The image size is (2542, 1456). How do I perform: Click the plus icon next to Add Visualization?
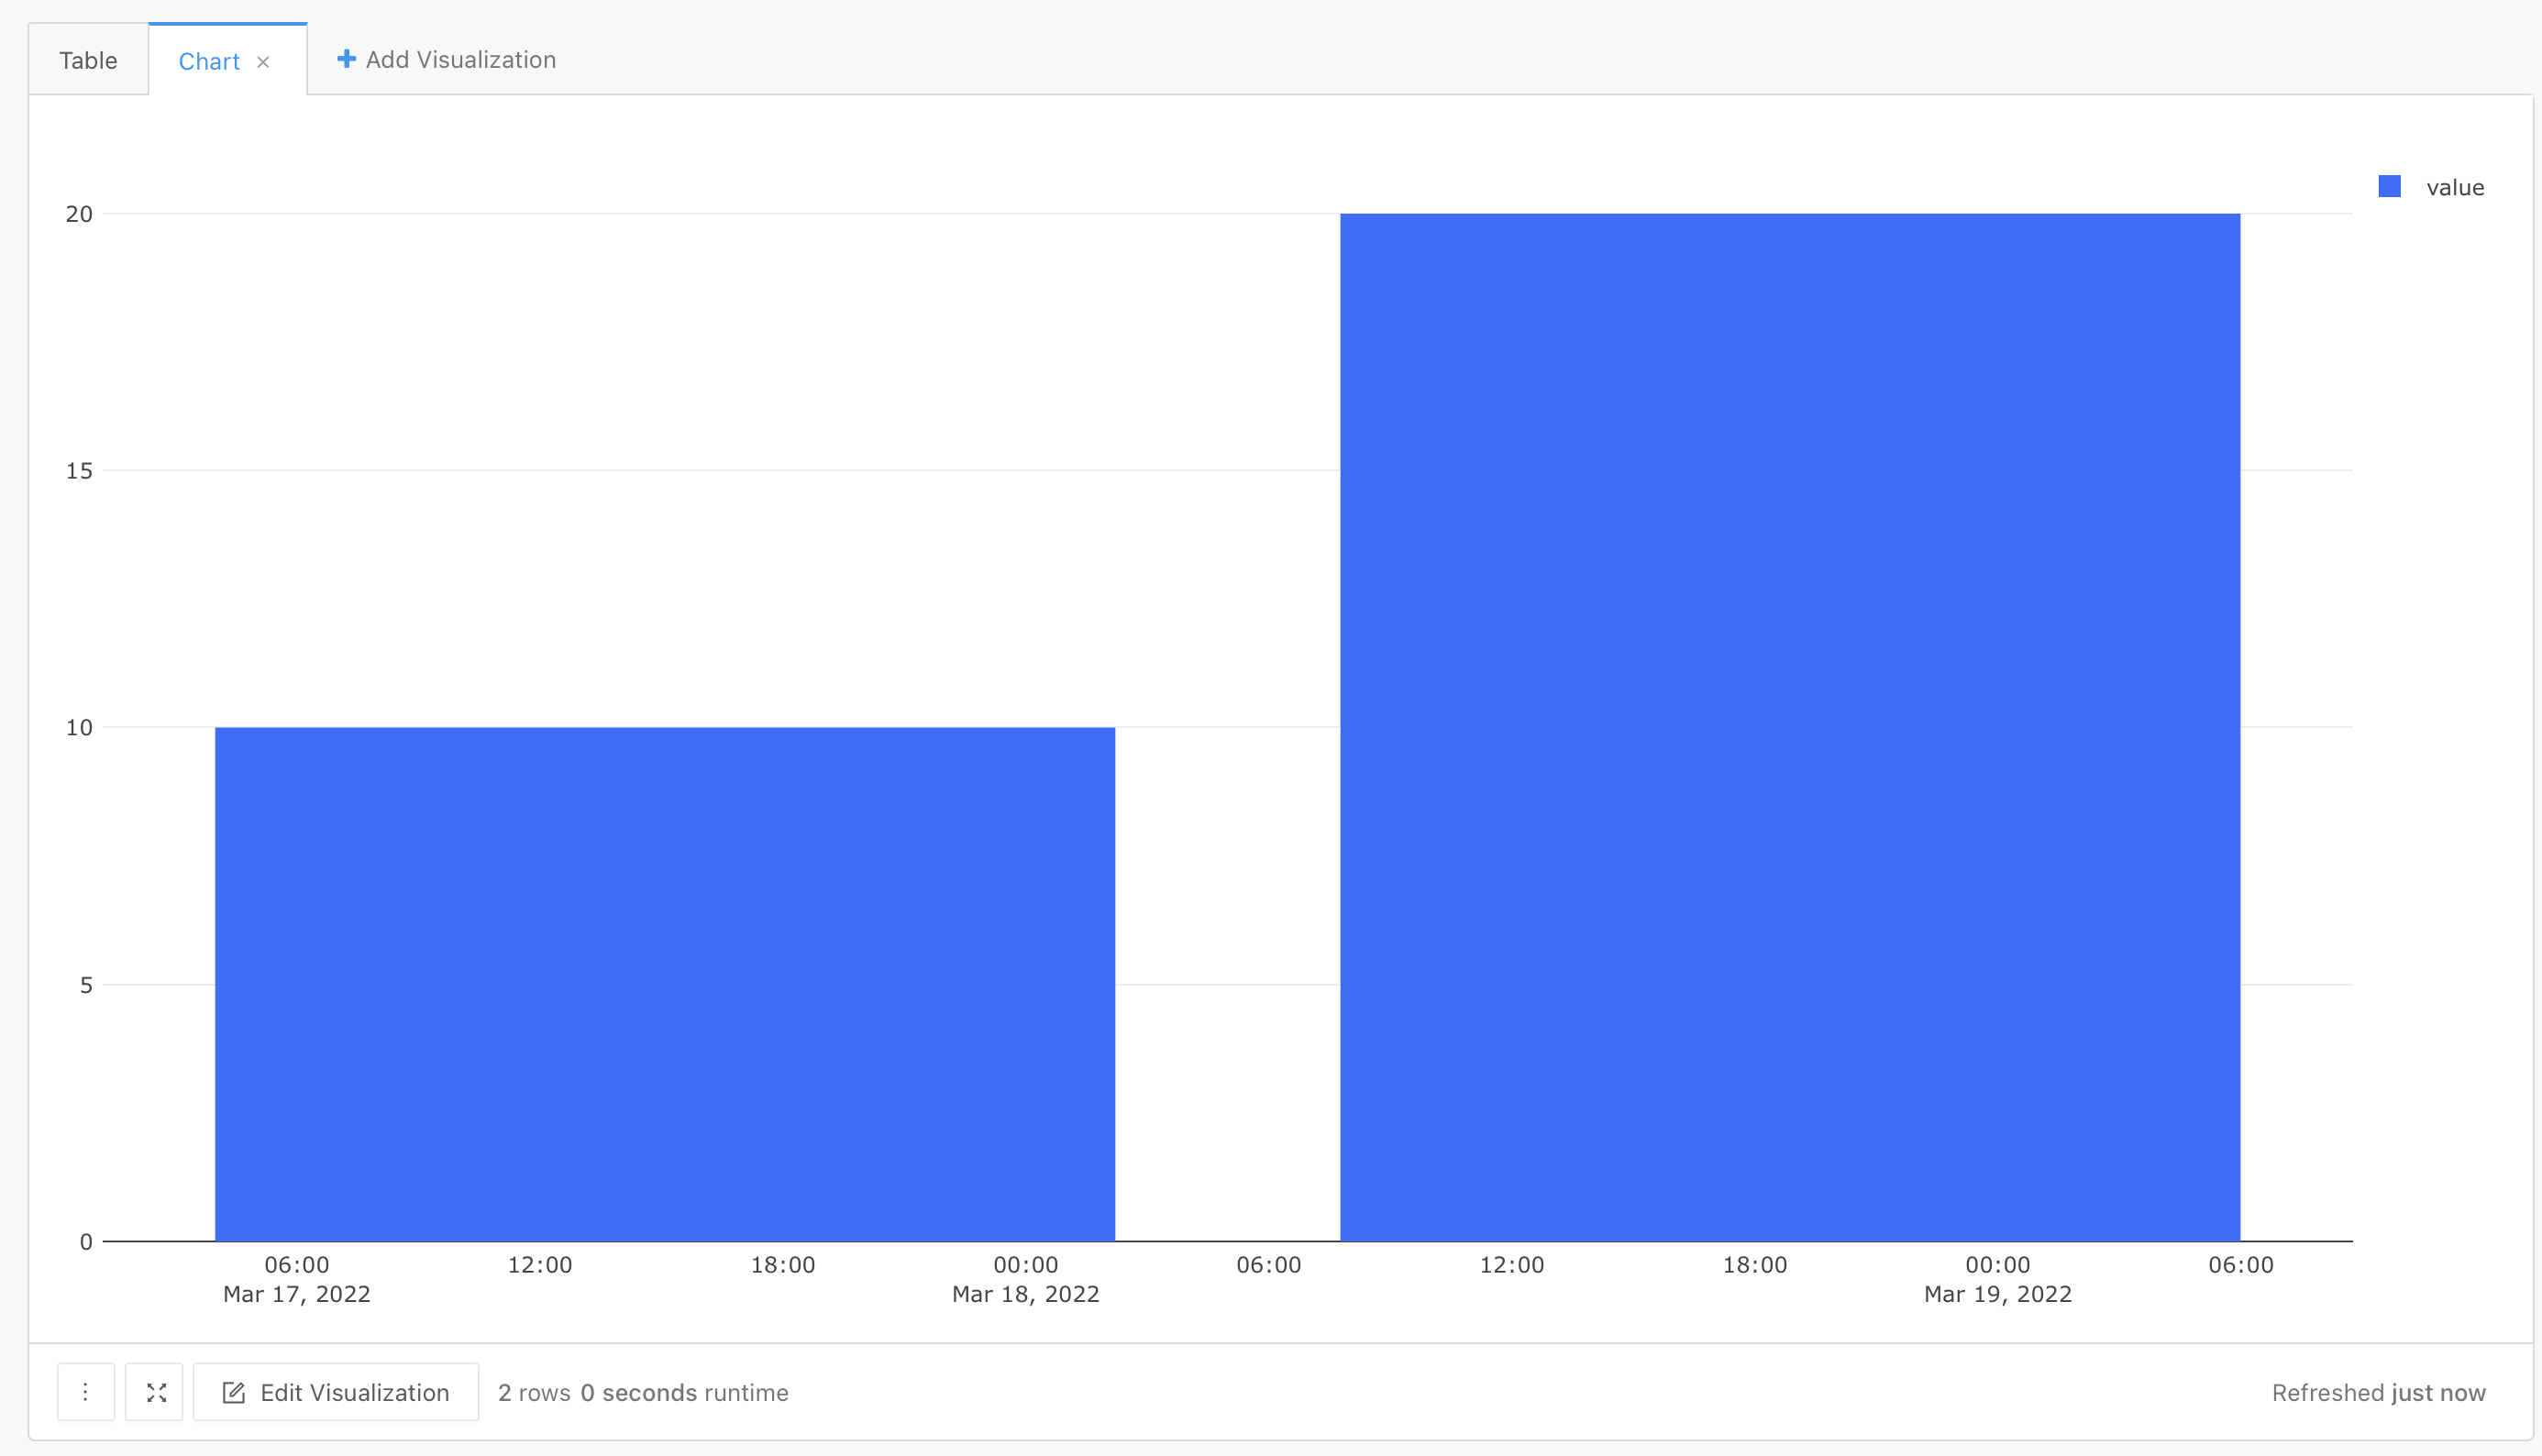click(x=346, y=58)
